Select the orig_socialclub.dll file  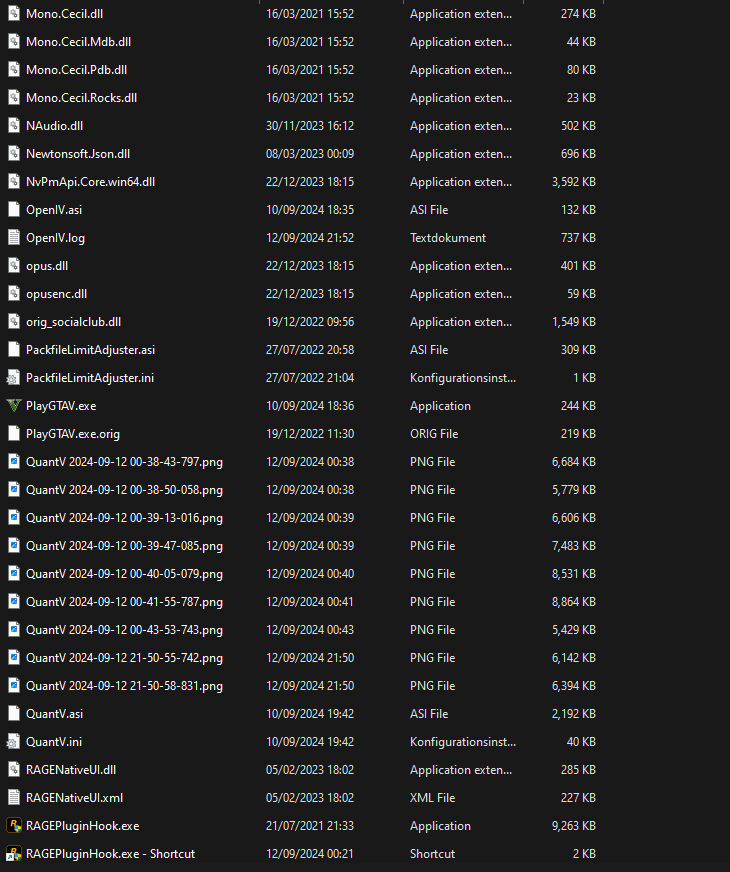coord(73,322)
